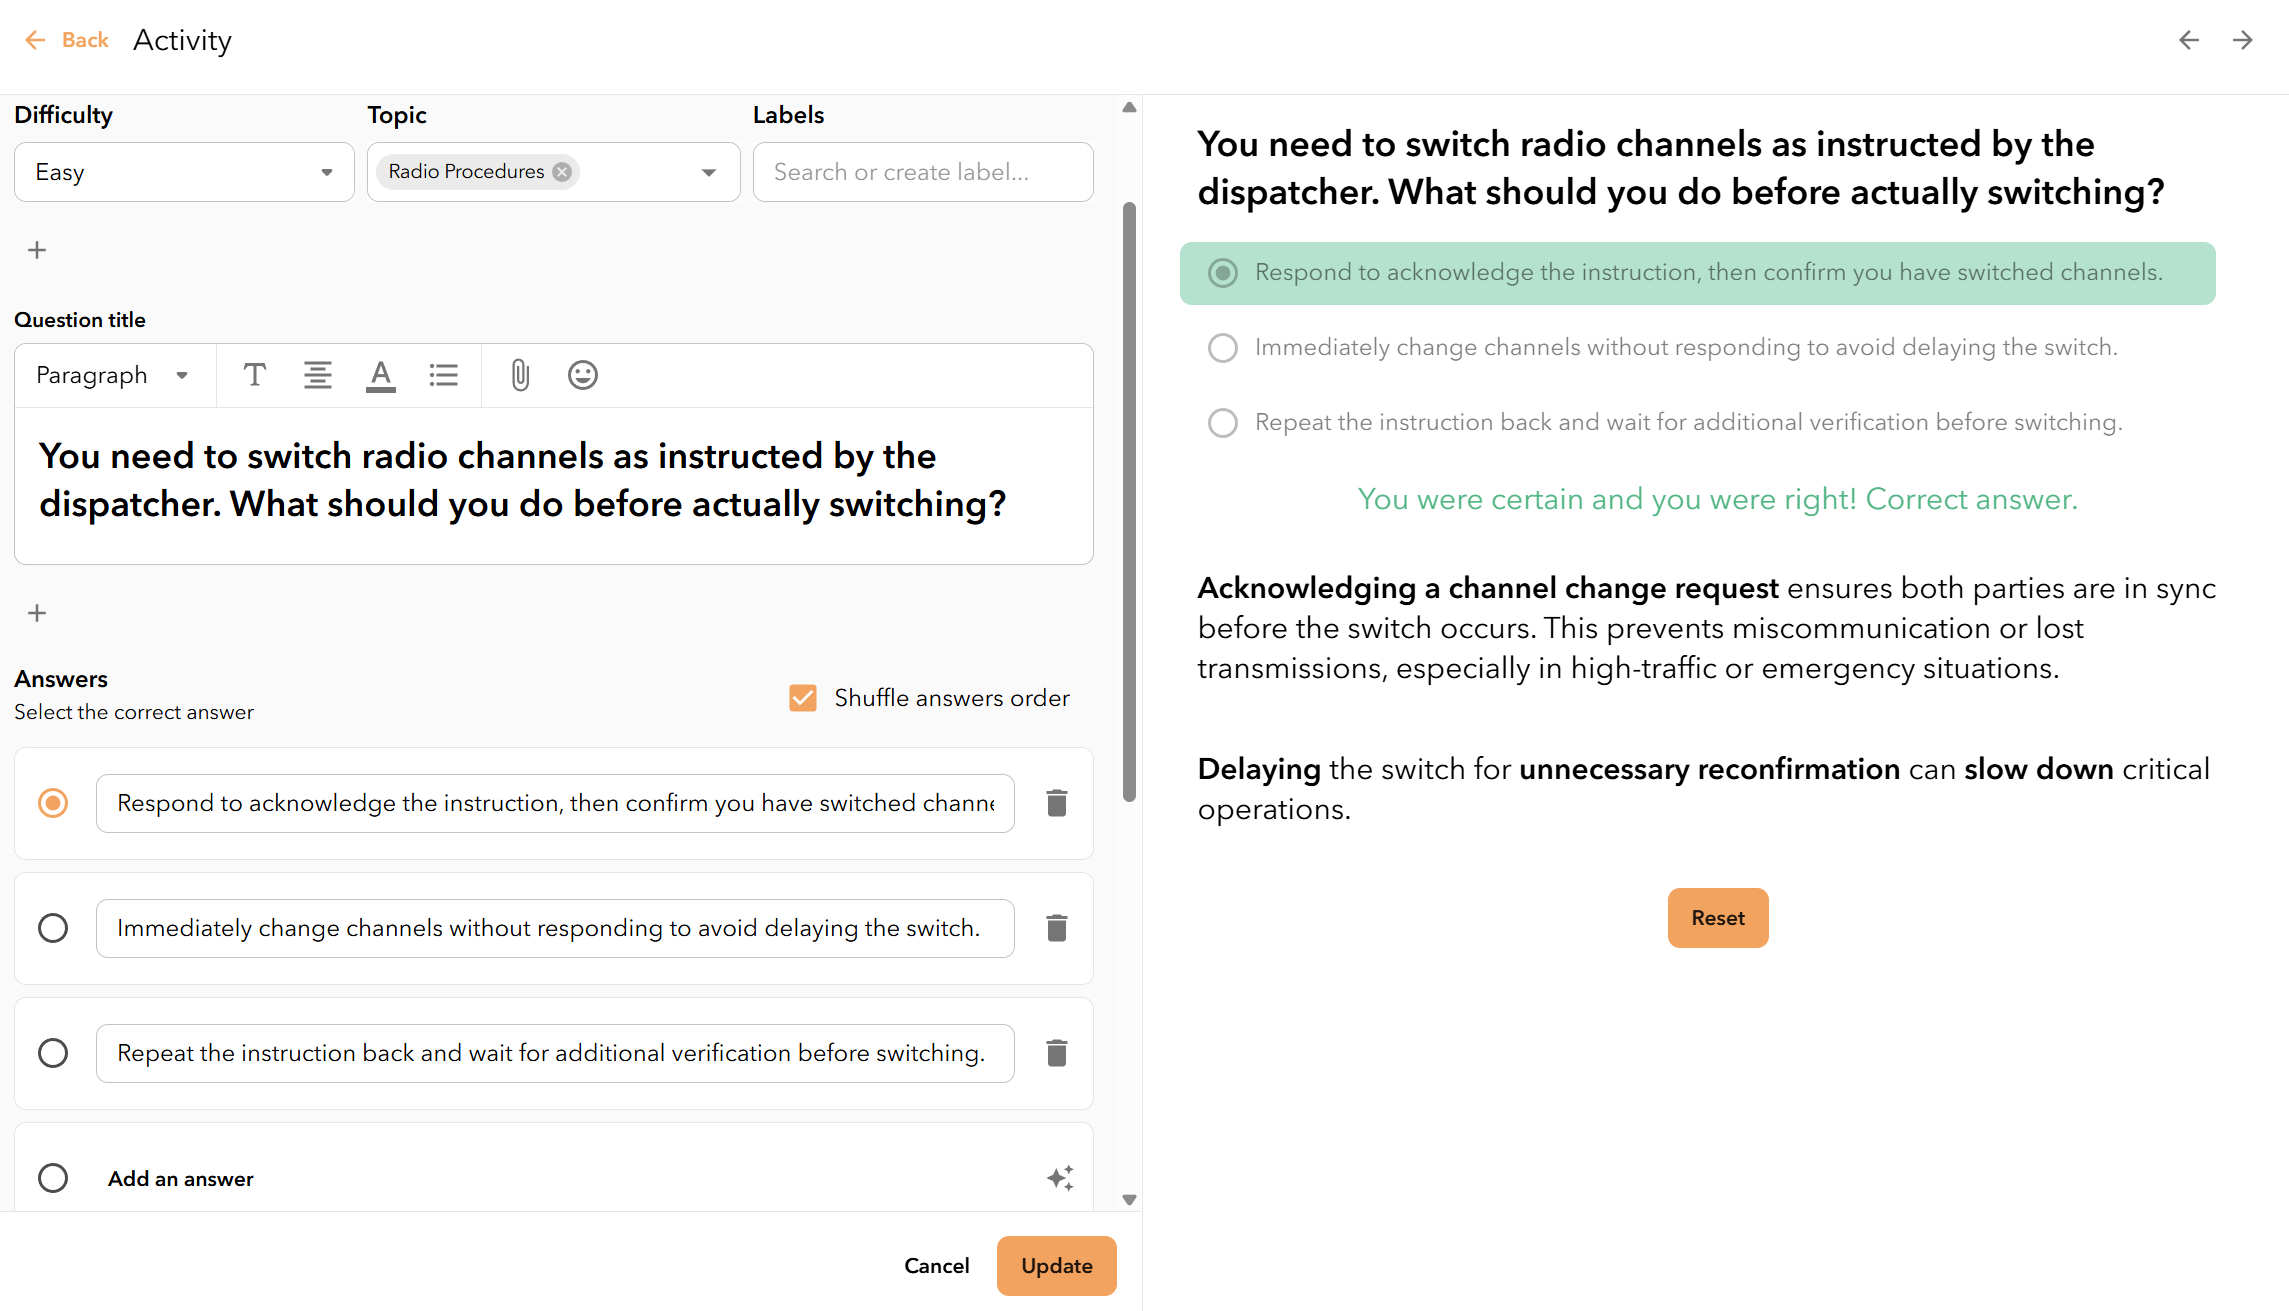This screenshot has height=1311, width=2289.
Task: Delete the 'Immediately change channels' answer
Action: [1057, 928]
